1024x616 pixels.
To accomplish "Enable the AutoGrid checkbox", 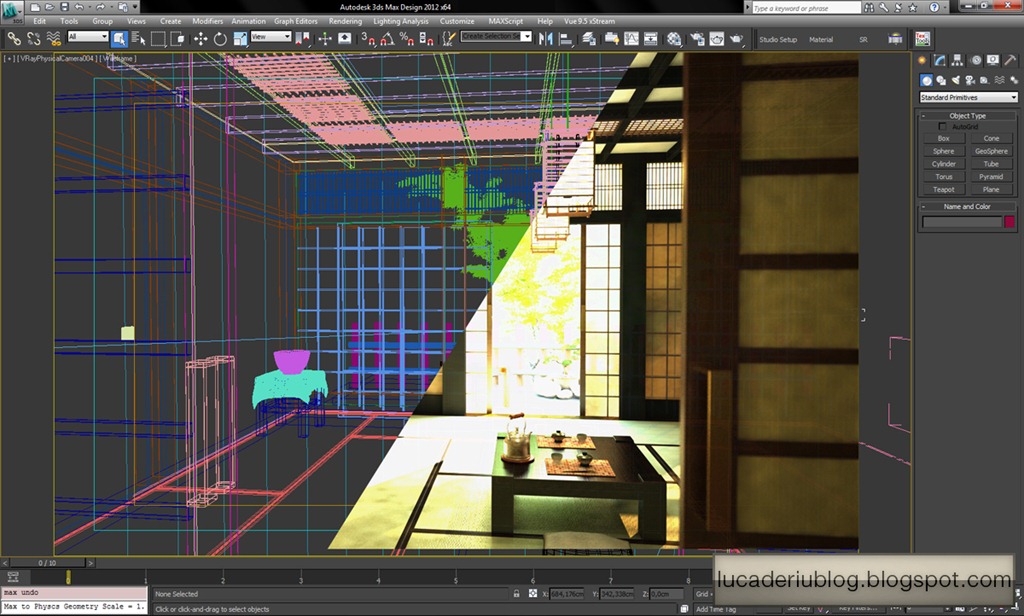I will point(942,127).
